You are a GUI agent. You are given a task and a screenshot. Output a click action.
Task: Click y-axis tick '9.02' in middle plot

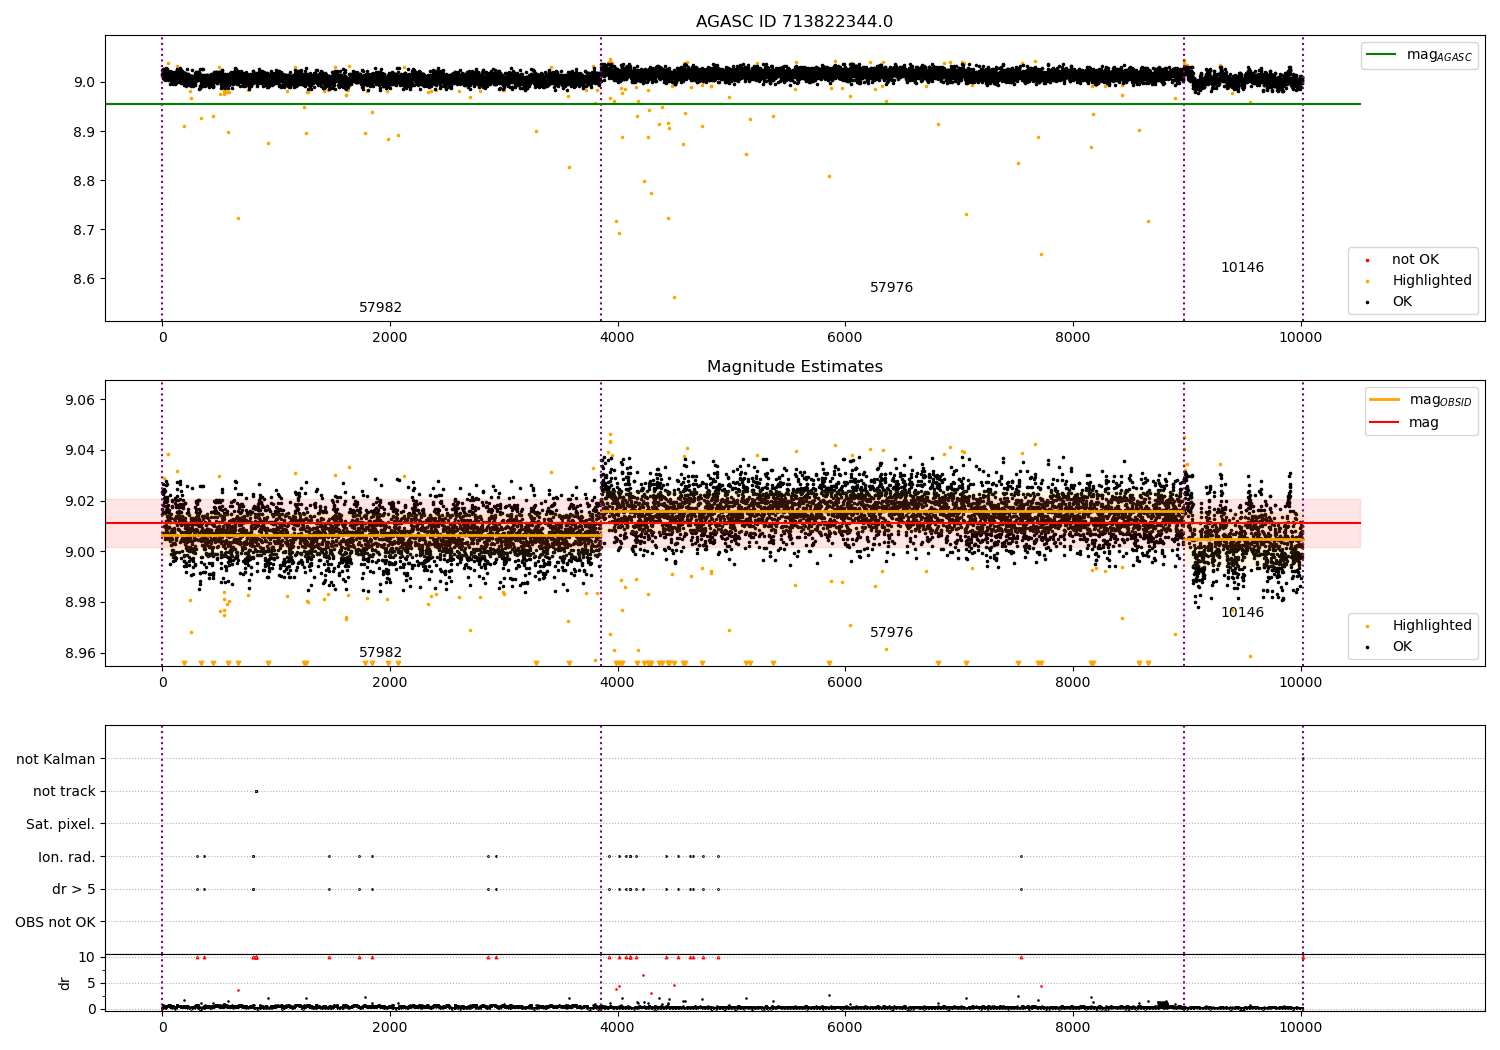tap(80, 501)
